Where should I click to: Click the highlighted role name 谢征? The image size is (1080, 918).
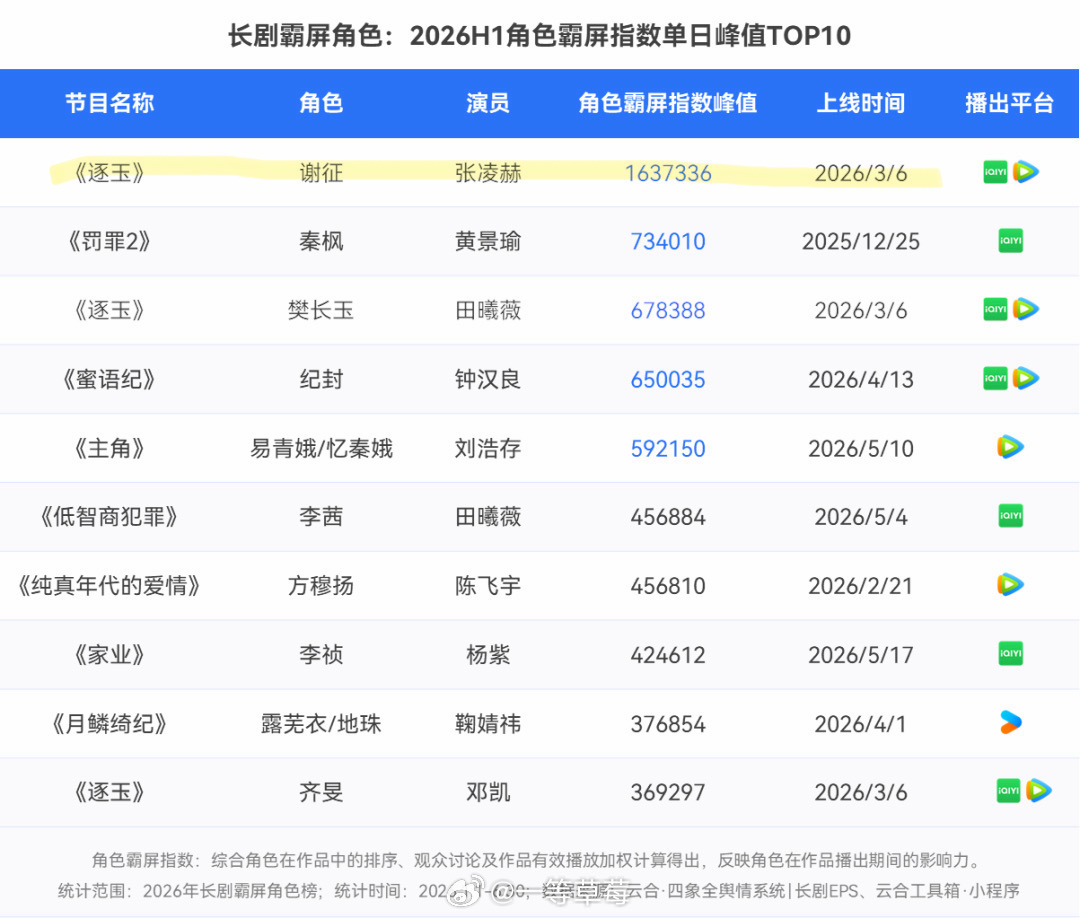321,173
